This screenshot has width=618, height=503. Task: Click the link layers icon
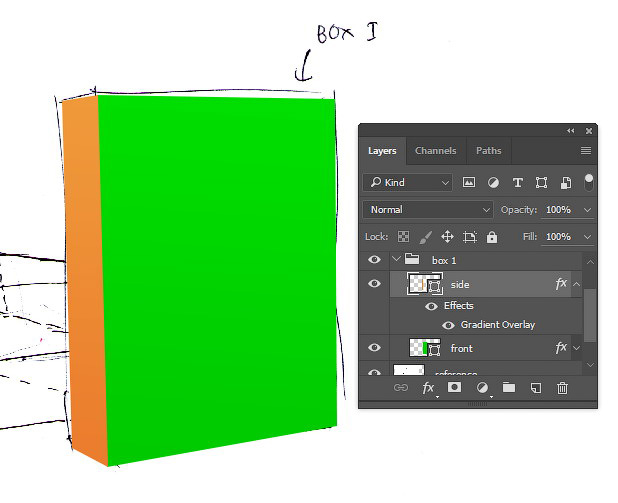click(400, 387)
